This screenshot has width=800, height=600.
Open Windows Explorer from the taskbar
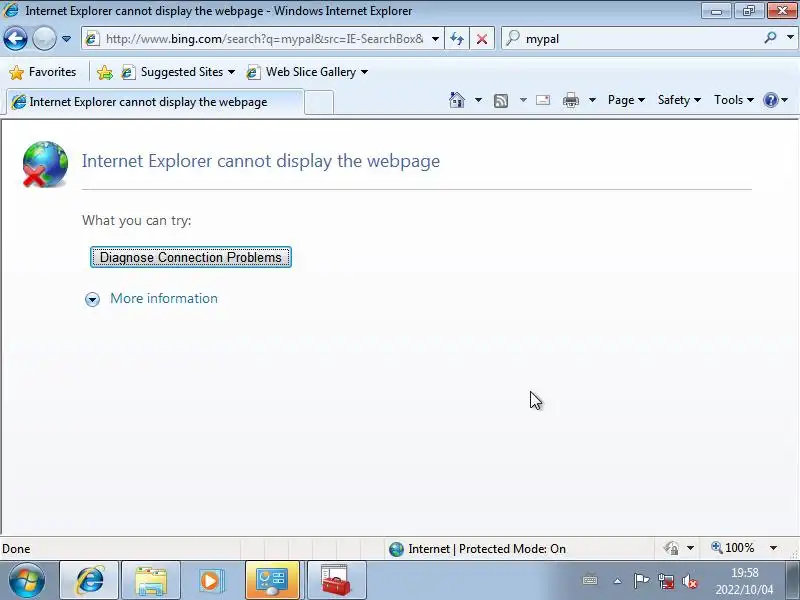[x=151, y=581]
